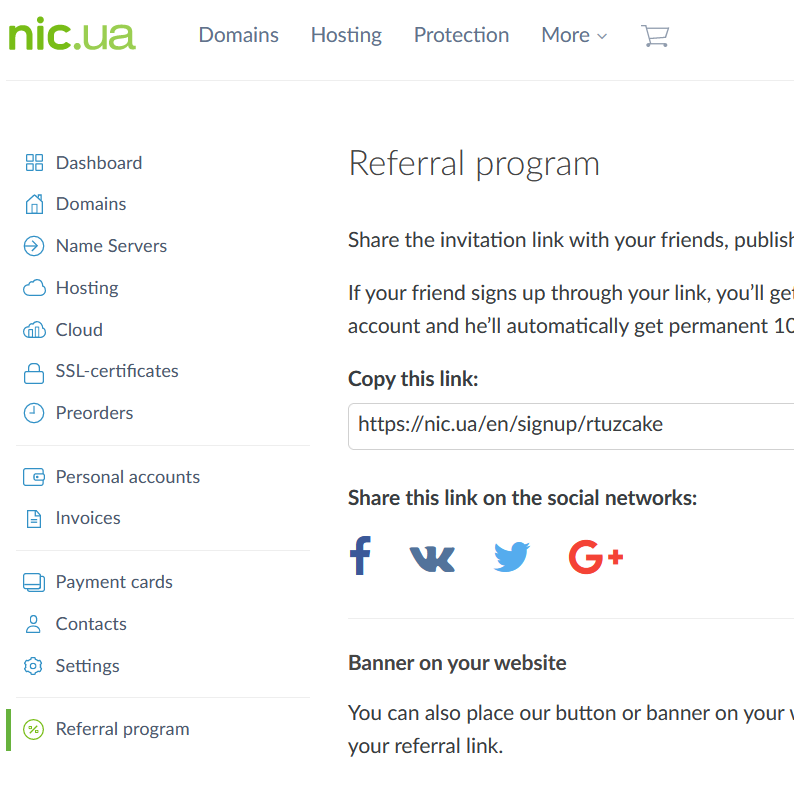Click the SSL-certificates lock icon

(x=34, y=373)
